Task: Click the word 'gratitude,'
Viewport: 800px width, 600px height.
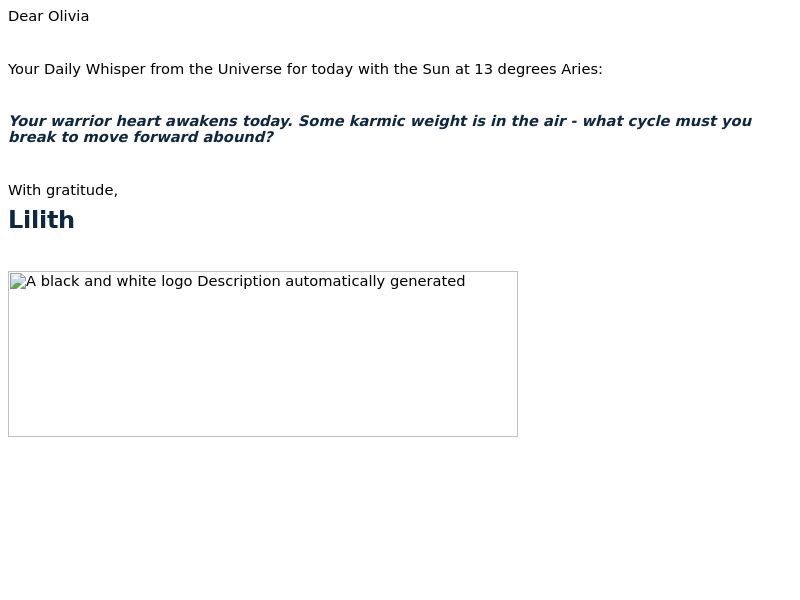Action: (x=82, y=190)
